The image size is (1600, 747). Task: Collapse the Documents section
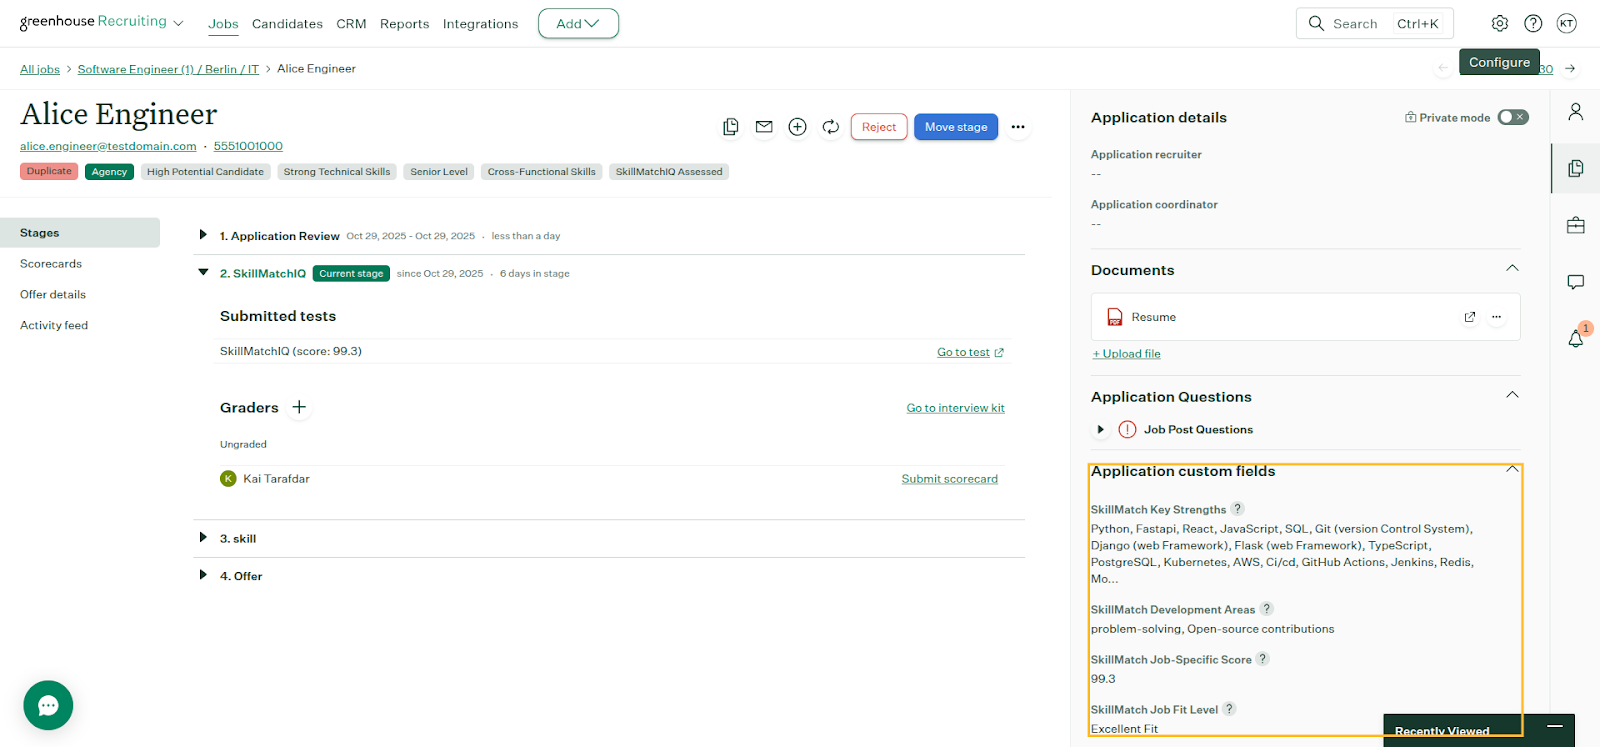click(1512, 268)
